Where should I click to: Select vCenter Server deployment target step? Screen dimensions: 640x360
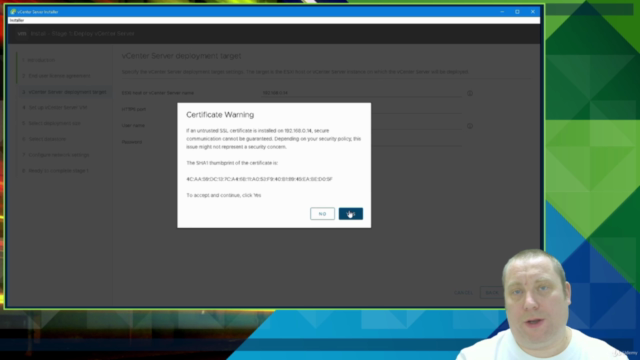pyautogui.click(x=64, y=92)
